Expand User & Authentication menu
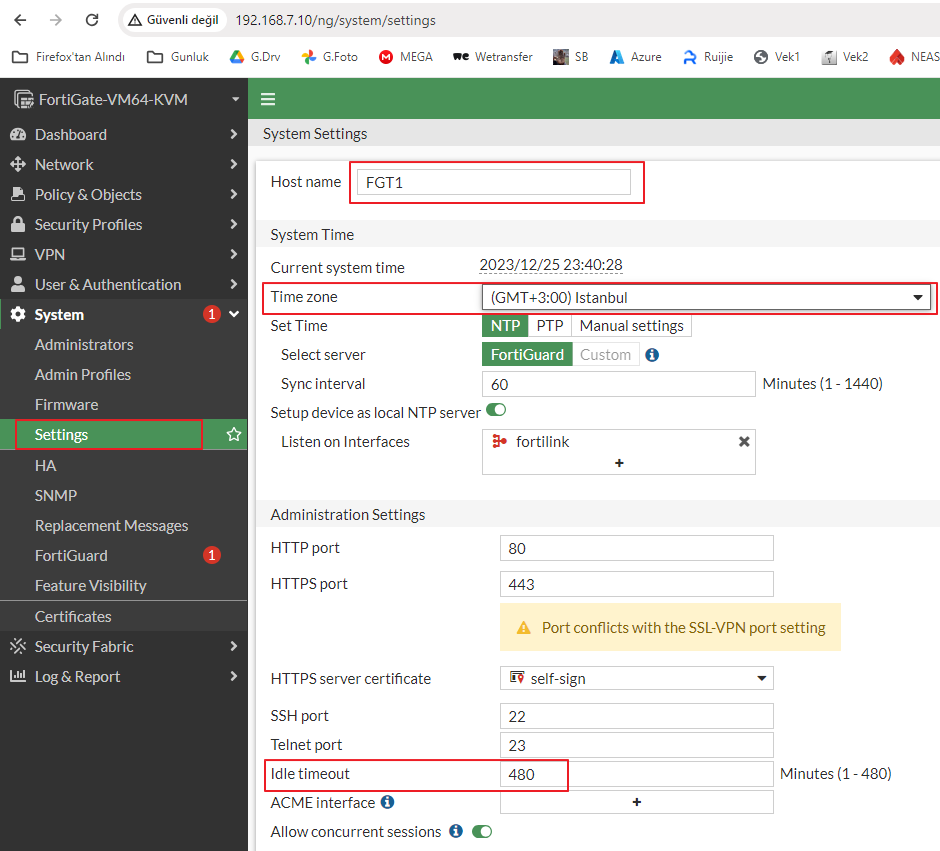This screenshot has height=851, width=940. pyautogui.click(x=123, y=285)
